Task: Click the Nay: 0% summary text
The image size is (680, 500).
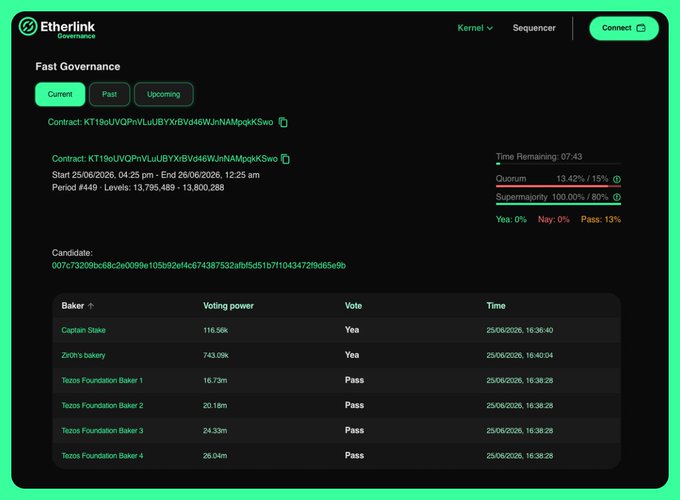Action: [x=553, y=220]
